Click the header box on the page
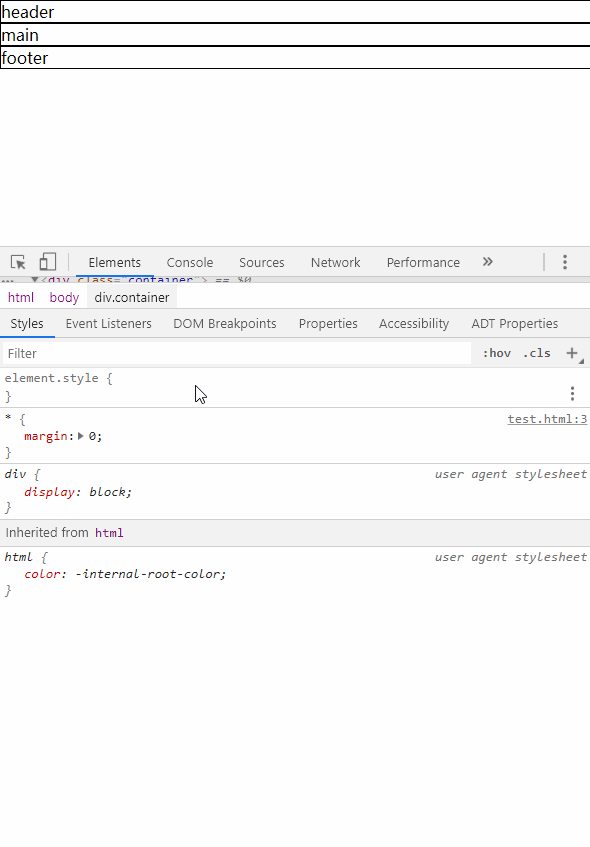 (295, 12)
